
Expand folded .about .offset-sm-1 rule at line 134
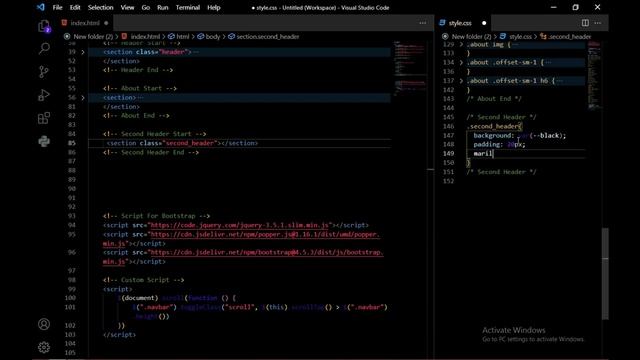pyautogui.click(x=461, y=63)
